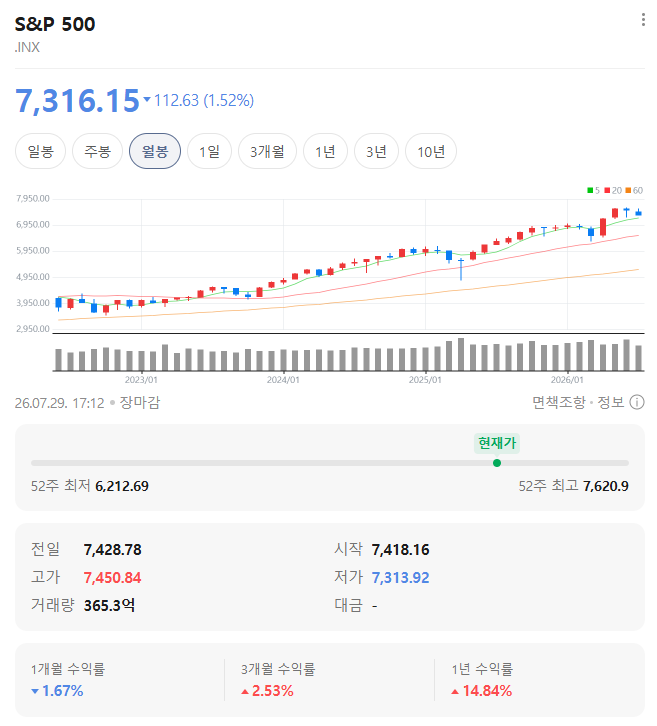Click the 7,950.00 y-axis label
The width and height of the screenshot is (657, 726).
point(32,199)
